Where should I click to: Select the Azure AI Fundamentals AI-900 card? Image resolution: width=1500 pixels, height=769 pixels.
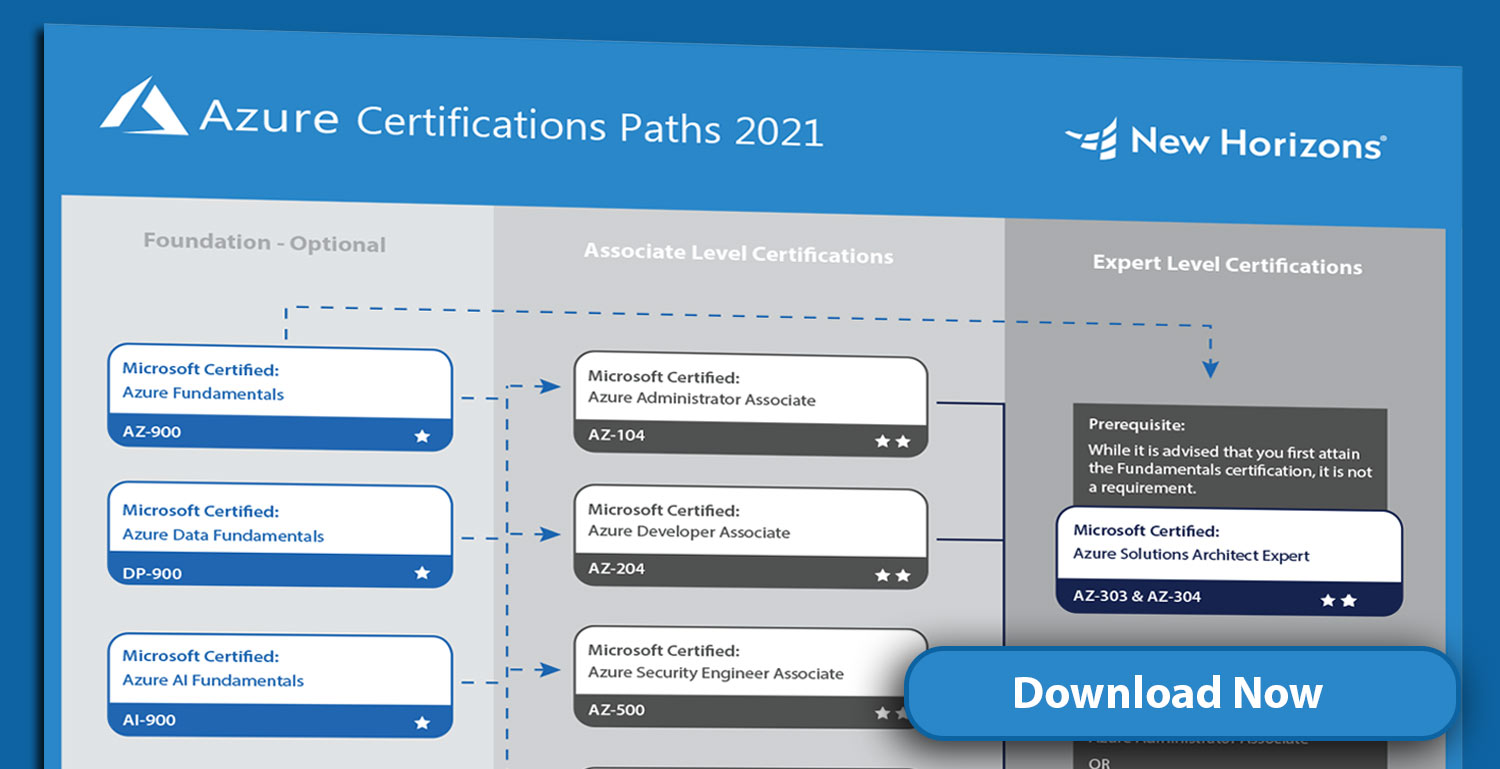(280, 684)
